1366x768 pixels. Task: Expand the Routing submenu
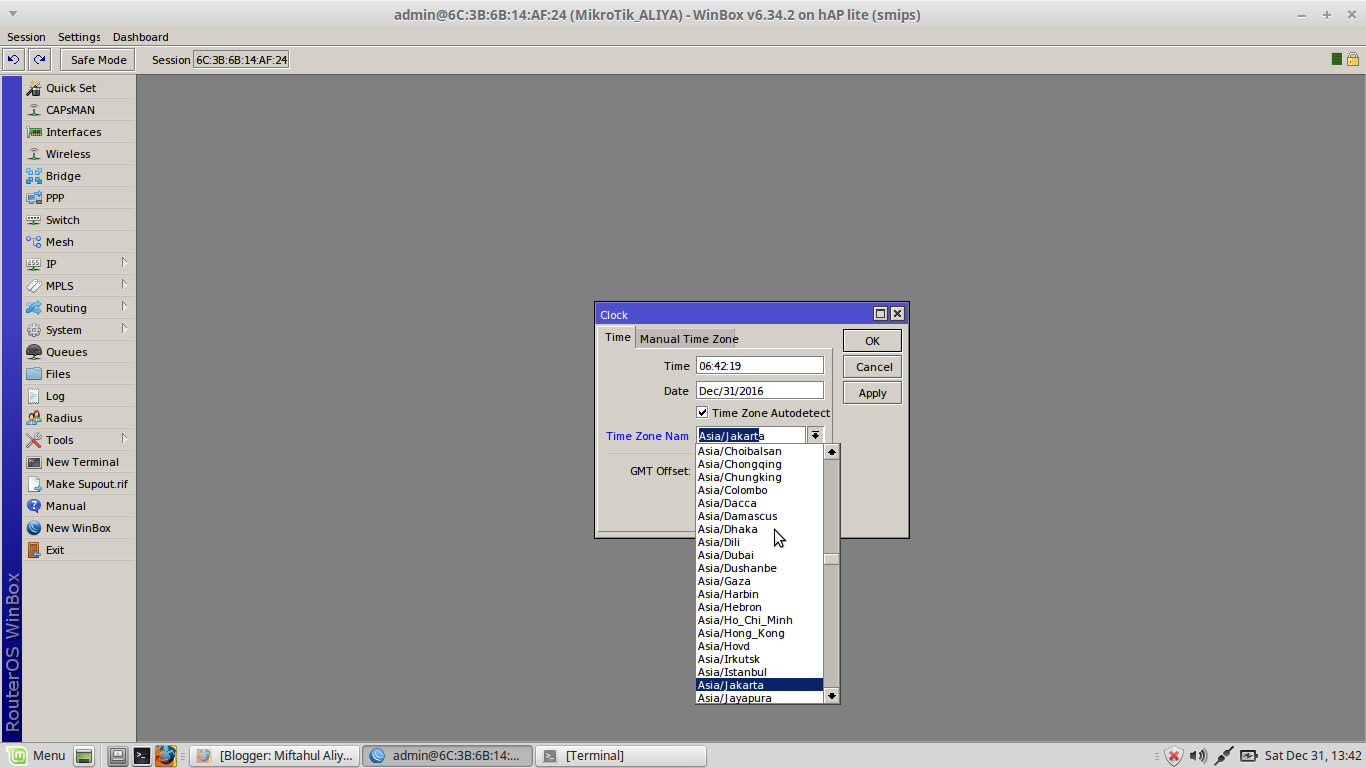[79, 308]
